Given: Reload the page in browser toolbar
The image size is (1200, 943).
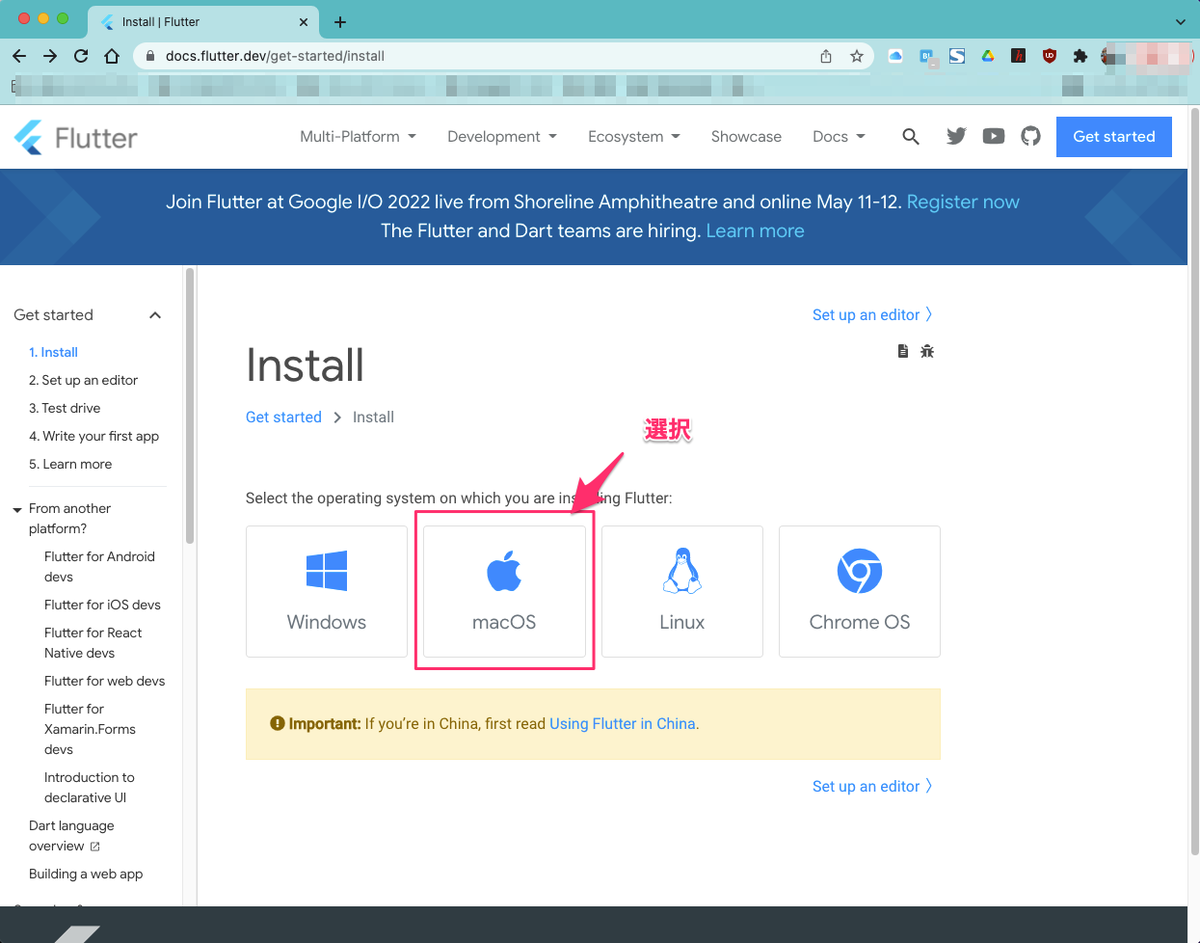Looking at the screenshot, I should [x=81, y=56].
